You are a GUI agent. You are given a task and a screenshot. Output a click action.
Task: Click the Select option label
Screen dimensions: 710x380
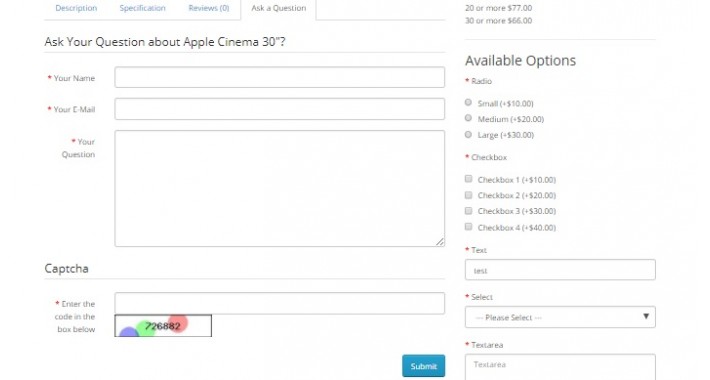click(482, 297)
